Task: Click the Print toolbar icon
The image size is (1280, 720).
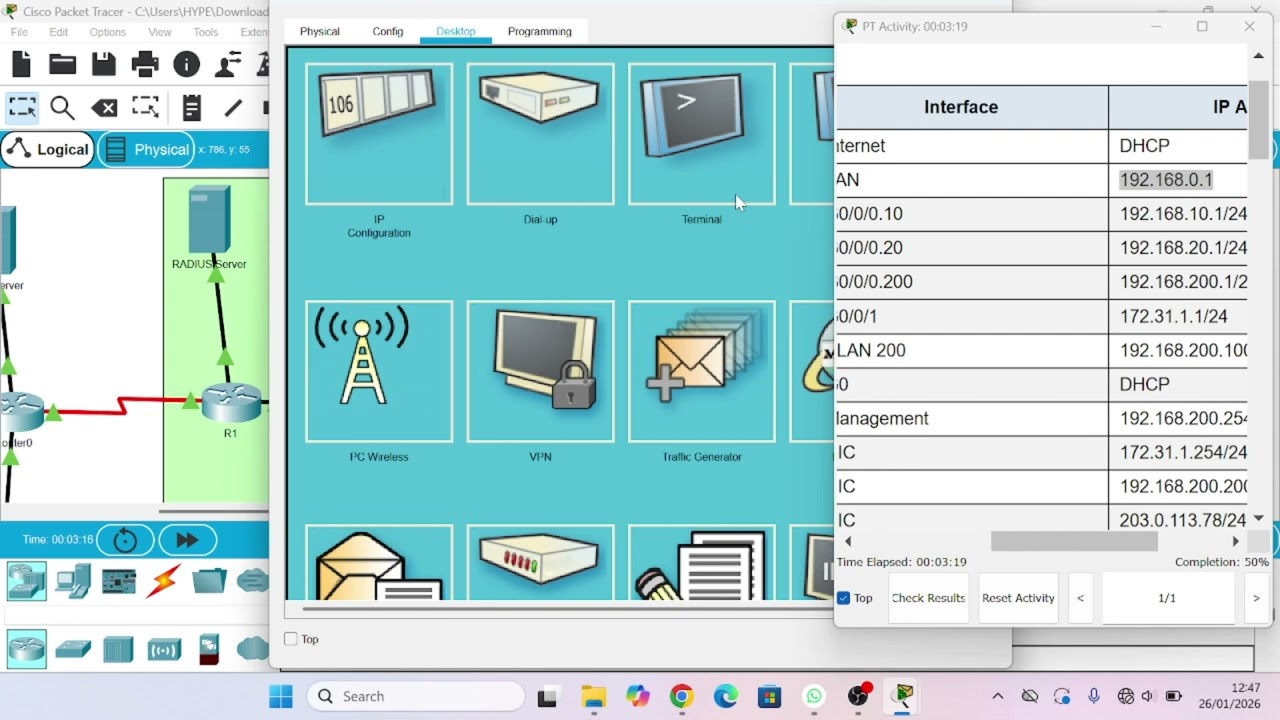Action: pyautogui.click(x=145, y=65)
